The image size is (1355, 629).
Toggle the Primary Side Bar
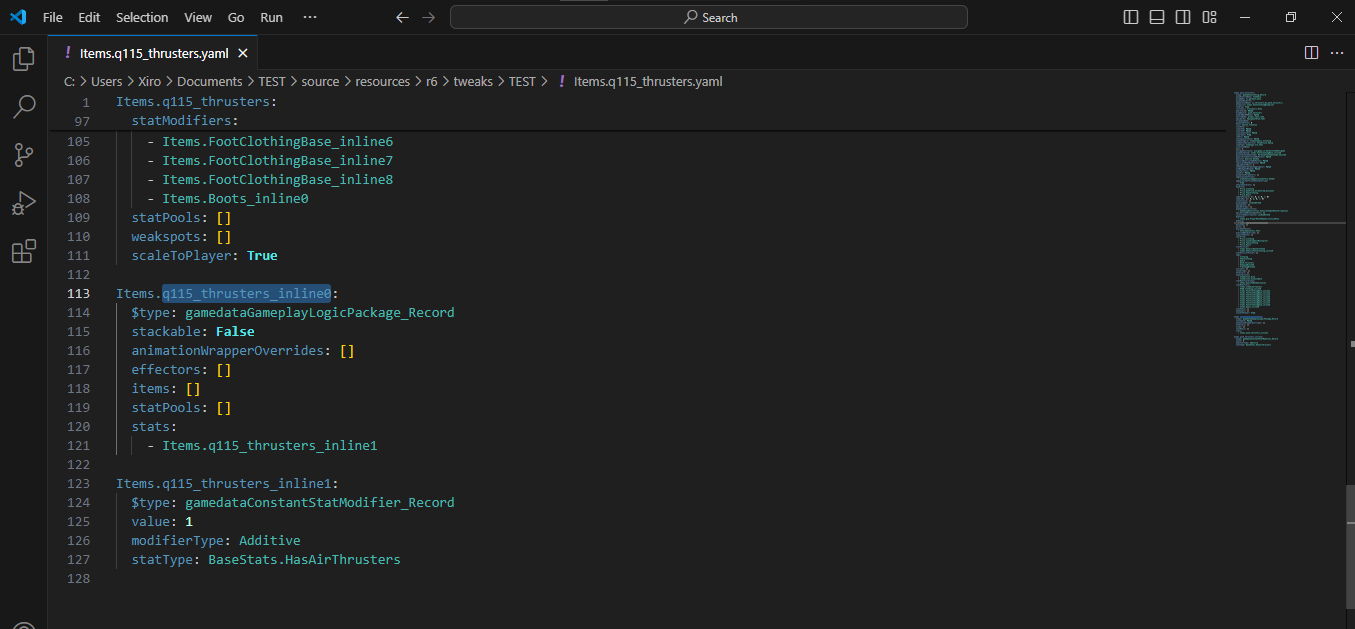tap(1131, 17)
